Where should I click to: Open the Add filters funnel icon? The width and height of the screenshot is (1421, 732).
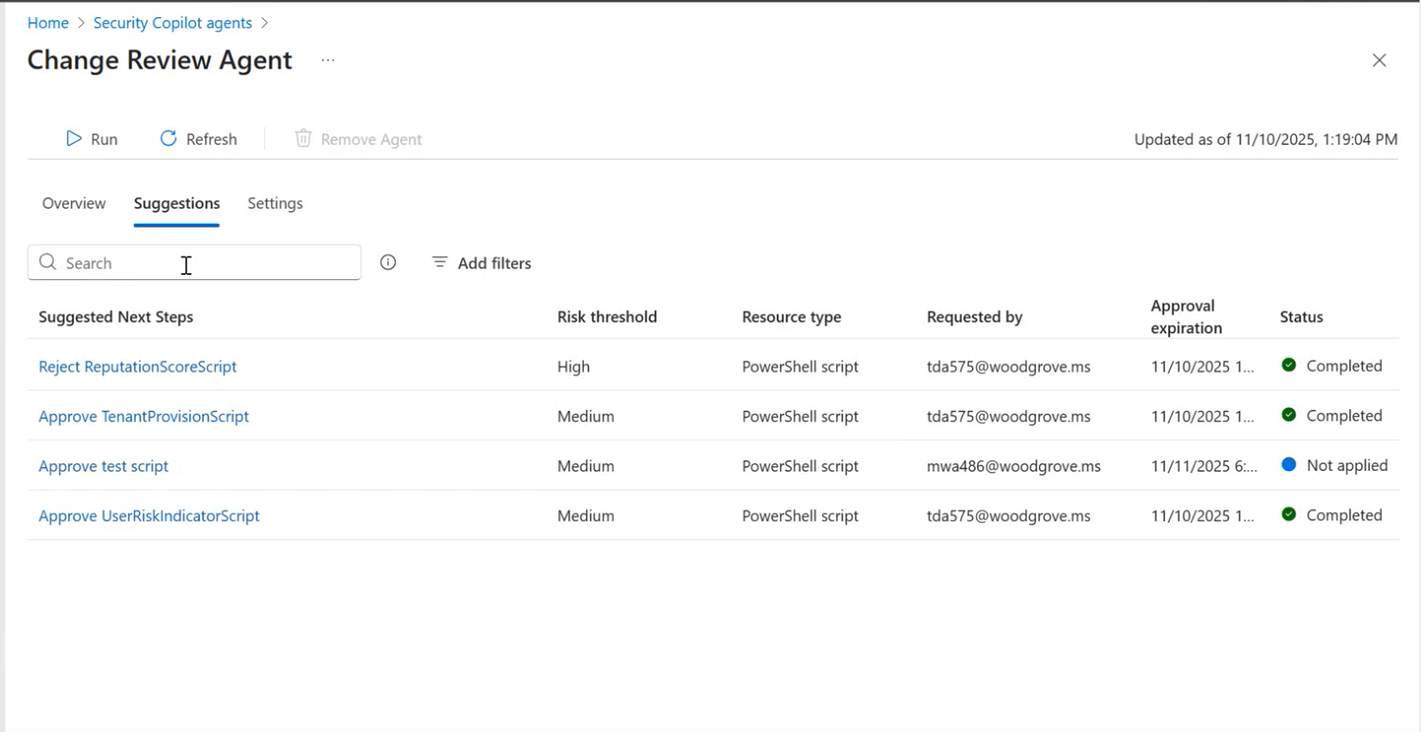tap(439, 262)
